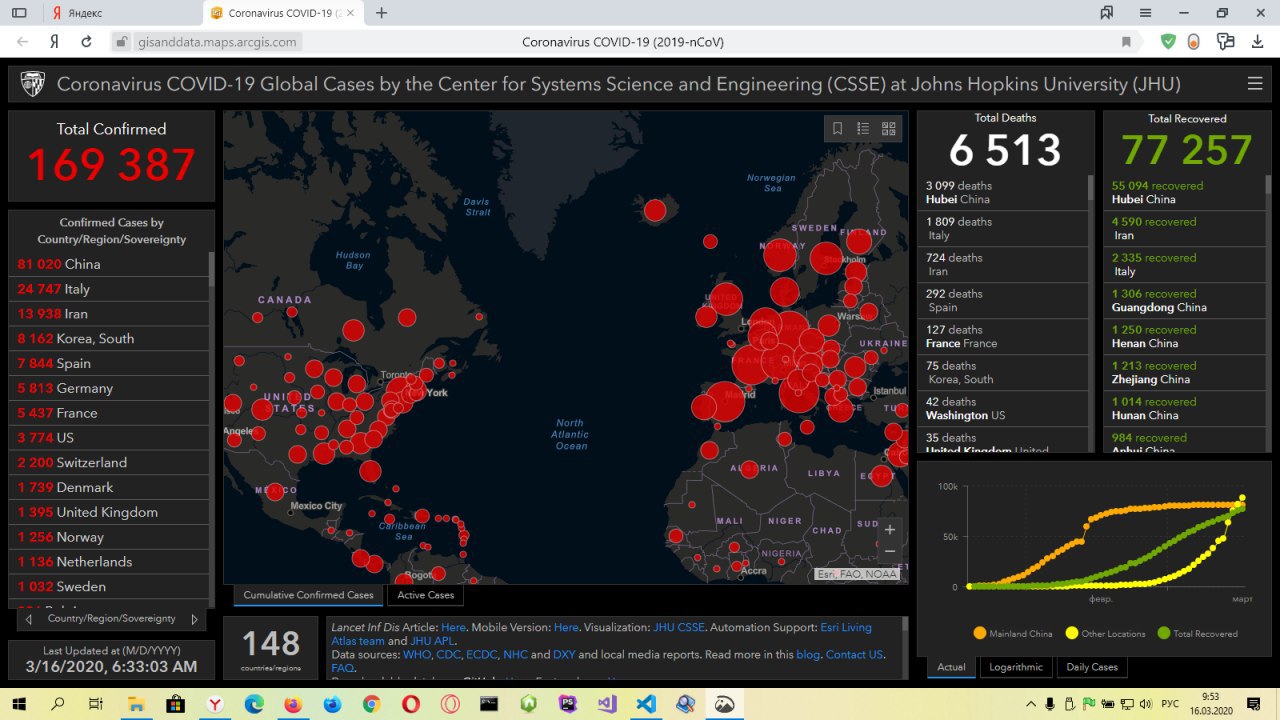Screen dimensions: 1280x720
Task: Select Spain deaths entry
Action: pos(1002,300)
